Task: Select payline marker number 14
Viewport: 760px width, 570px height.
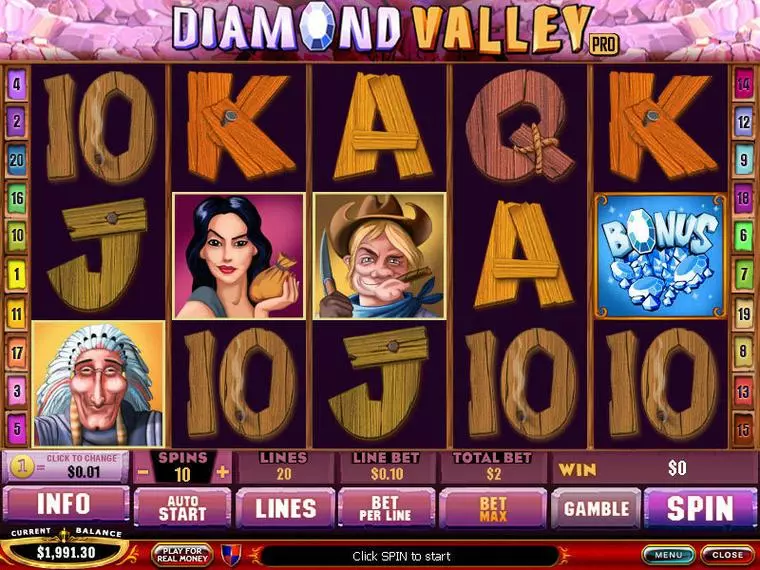Action: point(743,84)
